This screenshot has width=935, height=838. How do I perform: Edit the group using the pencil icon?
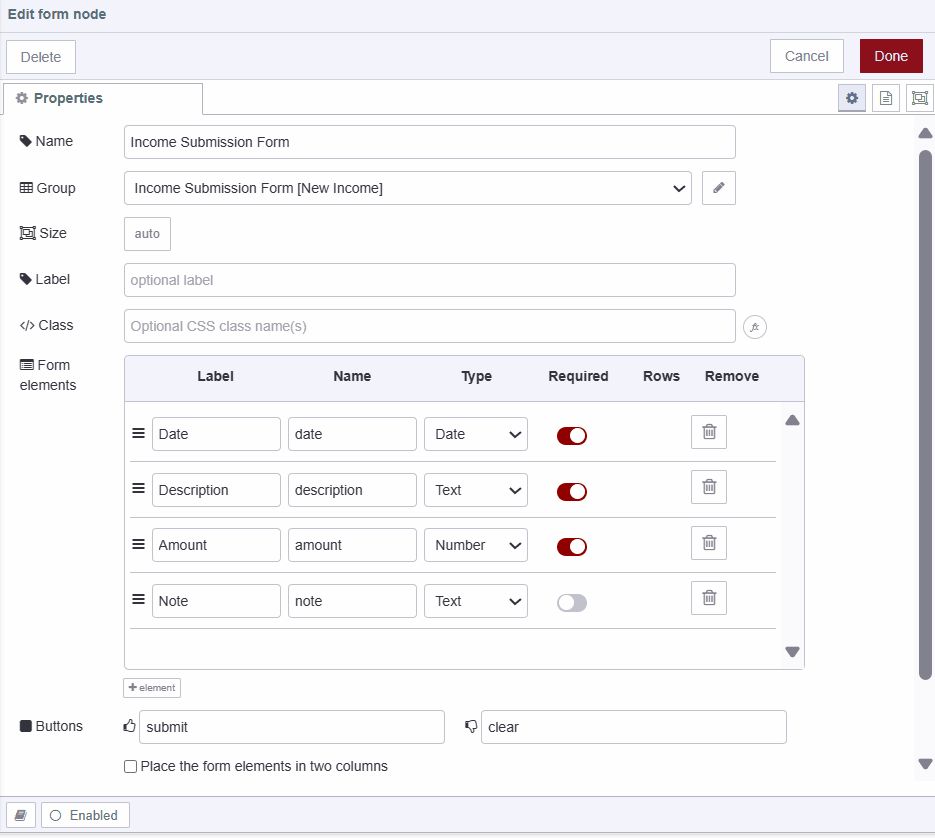[x=718, y=188]
